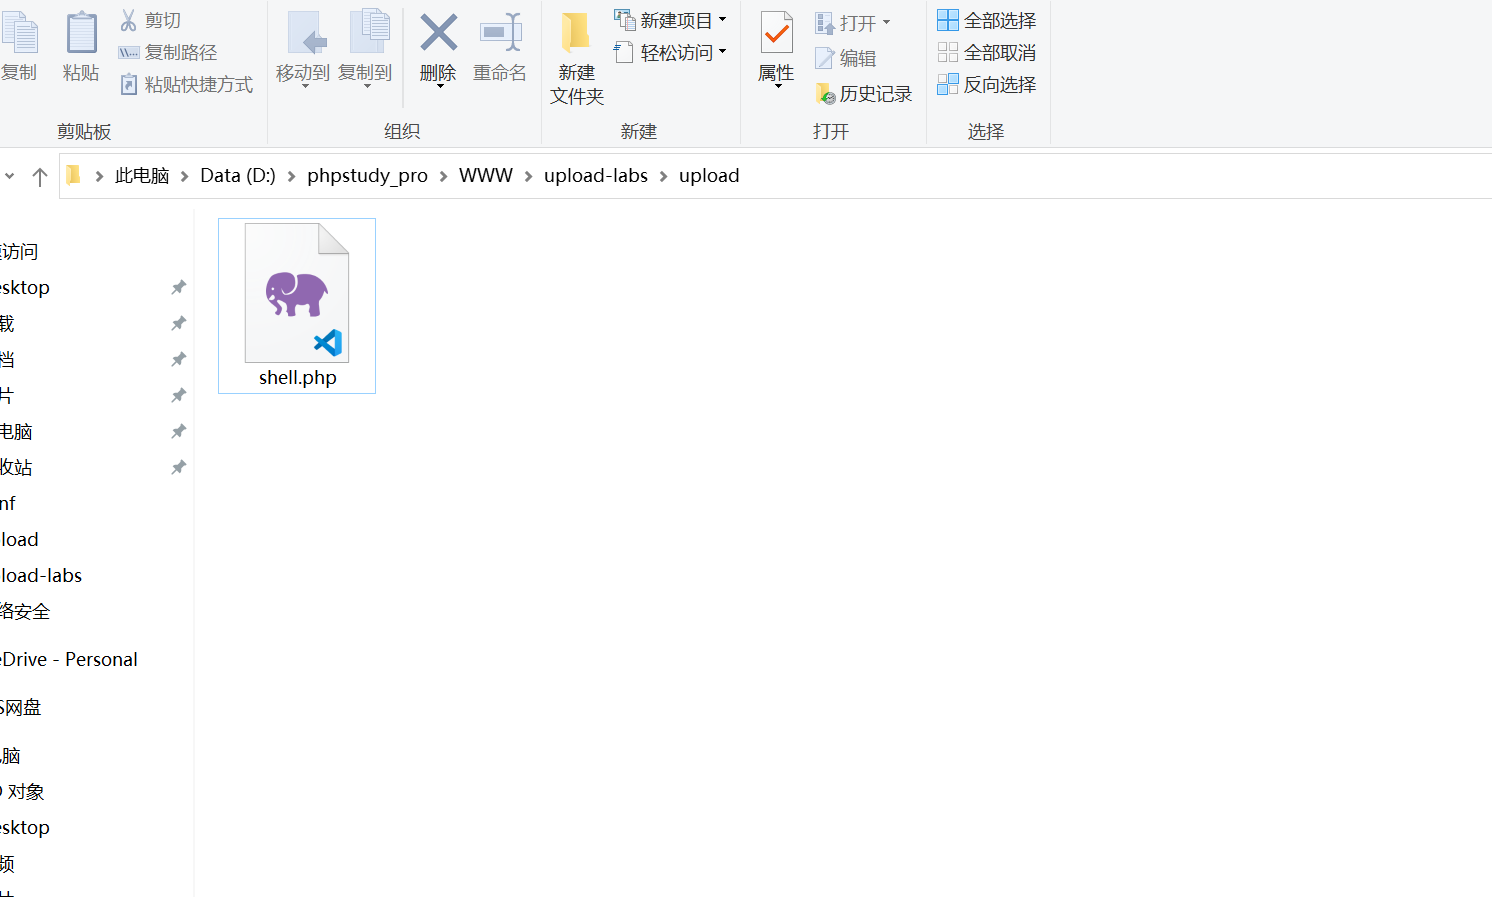Click the up arrow to parent folder
Viewport: 1492px width, 897px height.
tap(40, 175)
